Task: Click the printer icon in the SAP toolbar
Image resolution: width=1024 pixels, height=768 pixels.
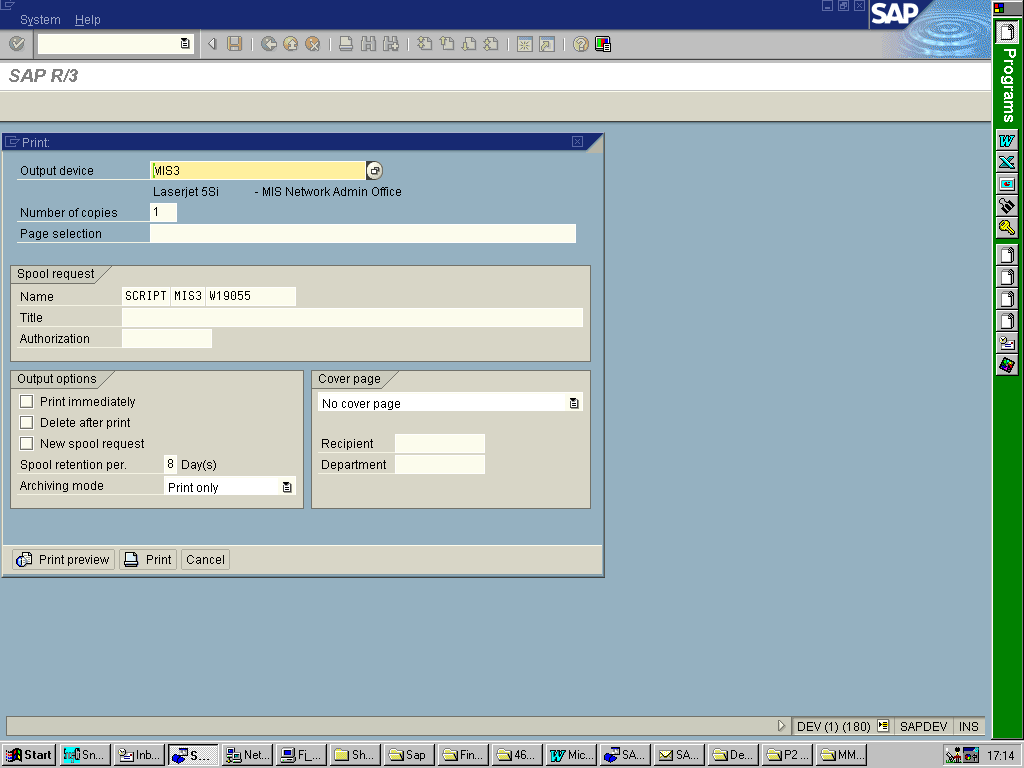Action: 346,44
